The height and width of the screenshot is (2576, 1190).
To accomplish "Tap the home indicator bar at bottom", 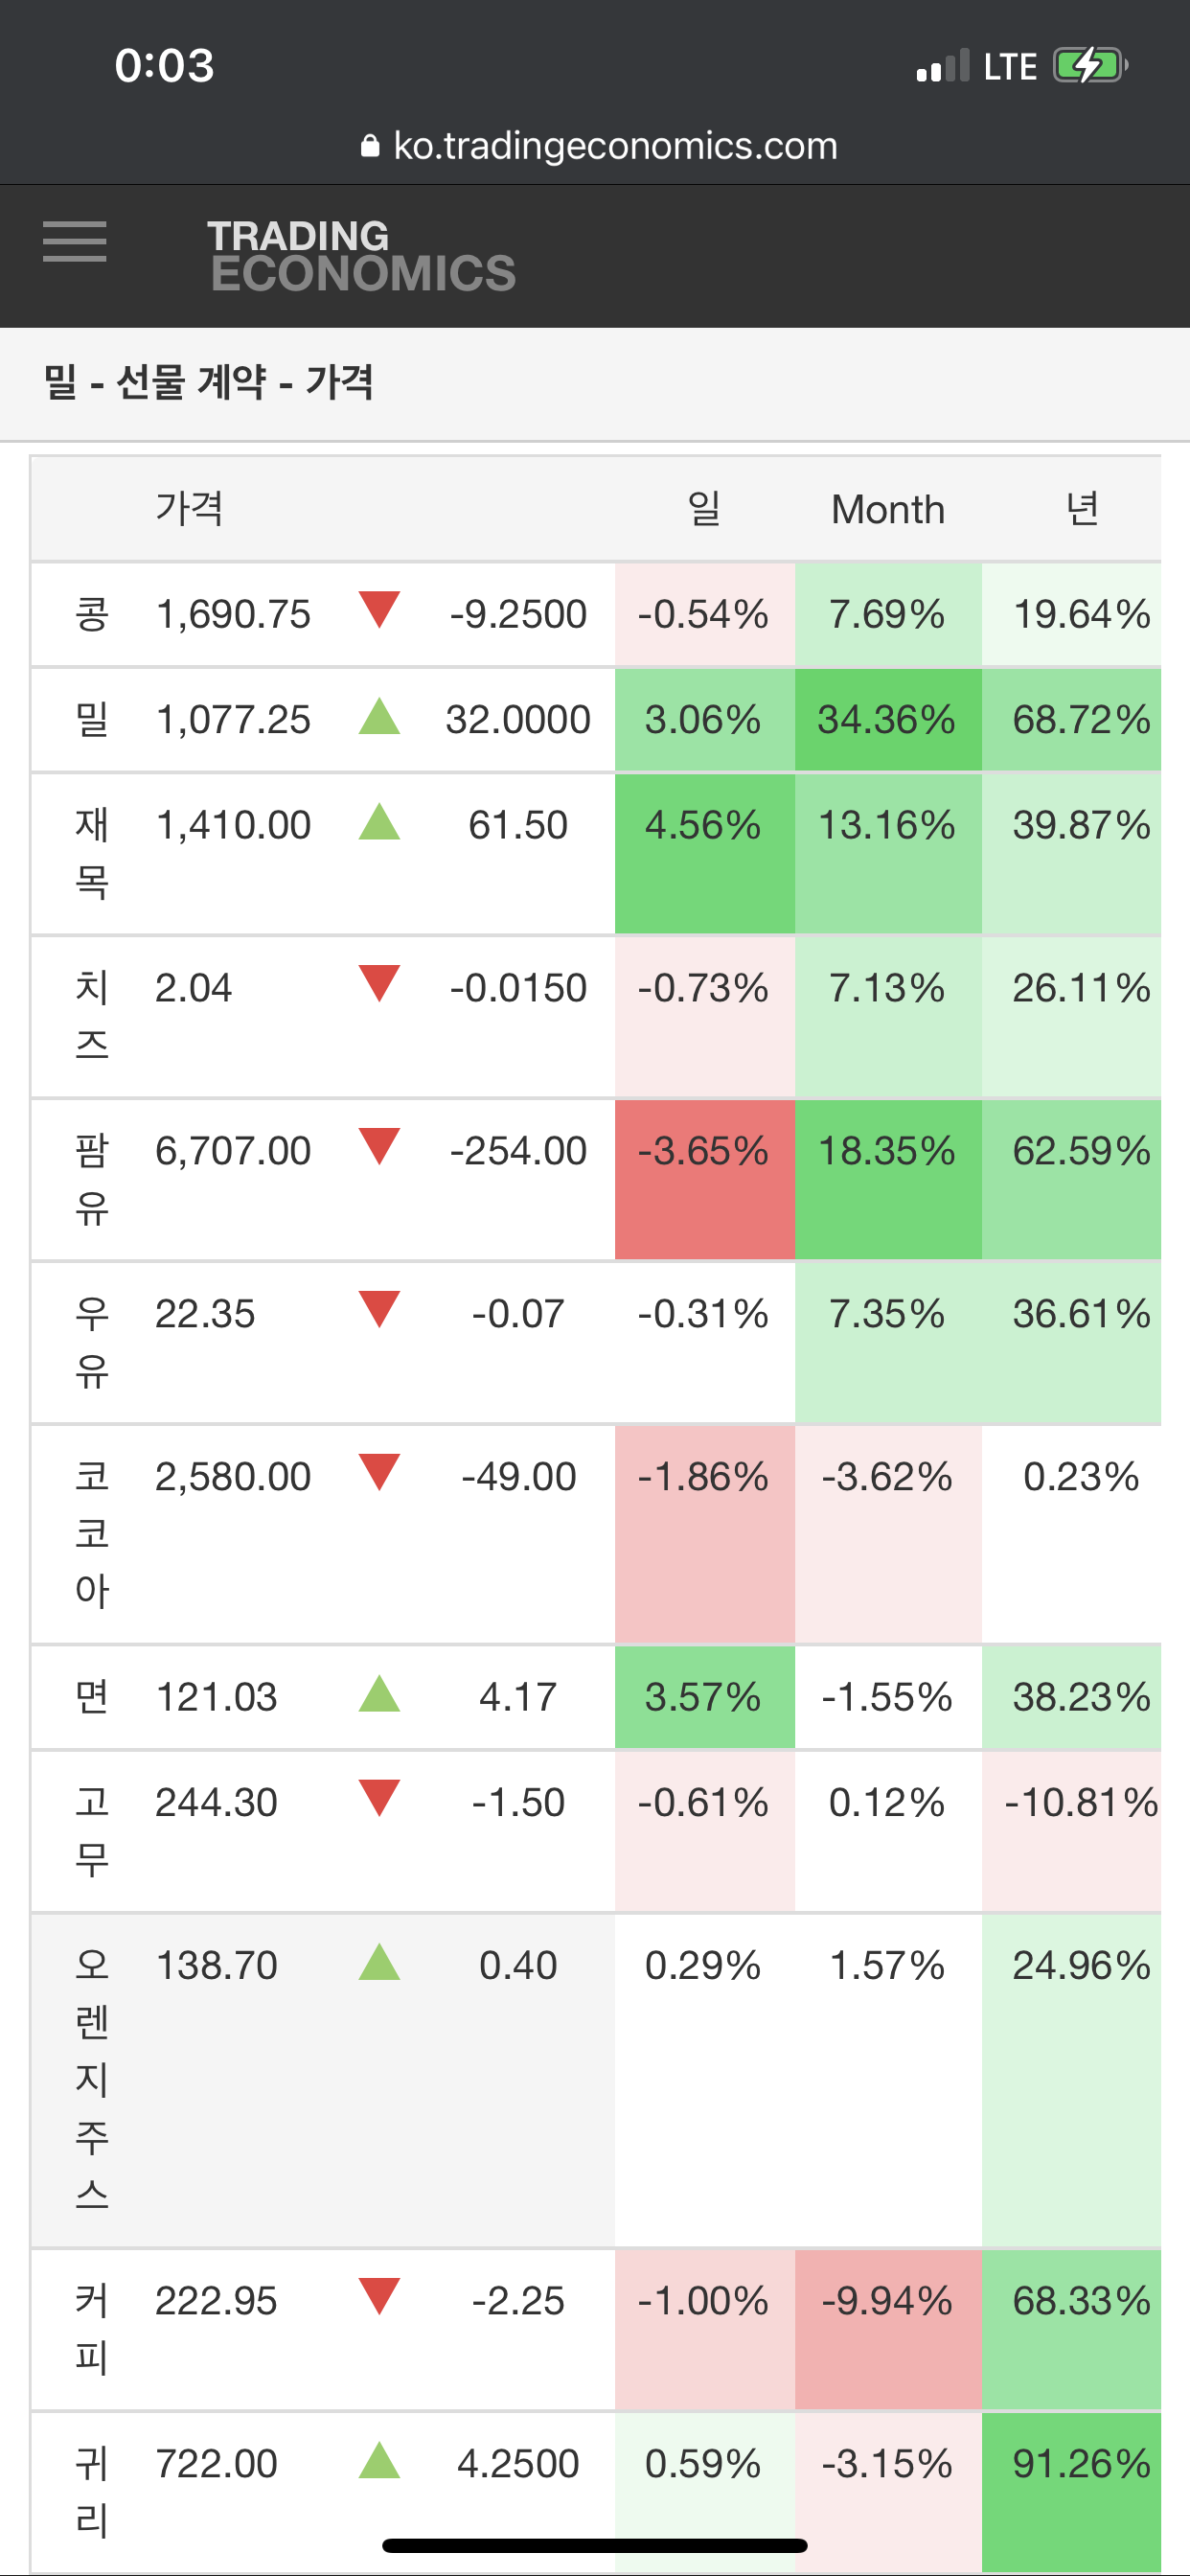I will 595,2545.
